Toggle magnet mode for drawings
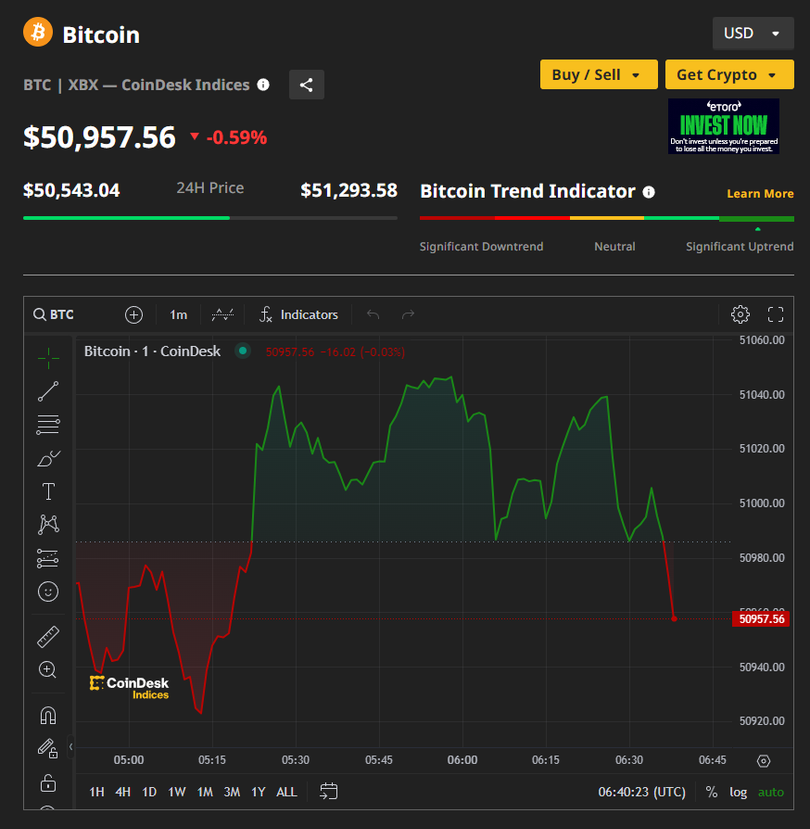 click(x=48, y=715)
